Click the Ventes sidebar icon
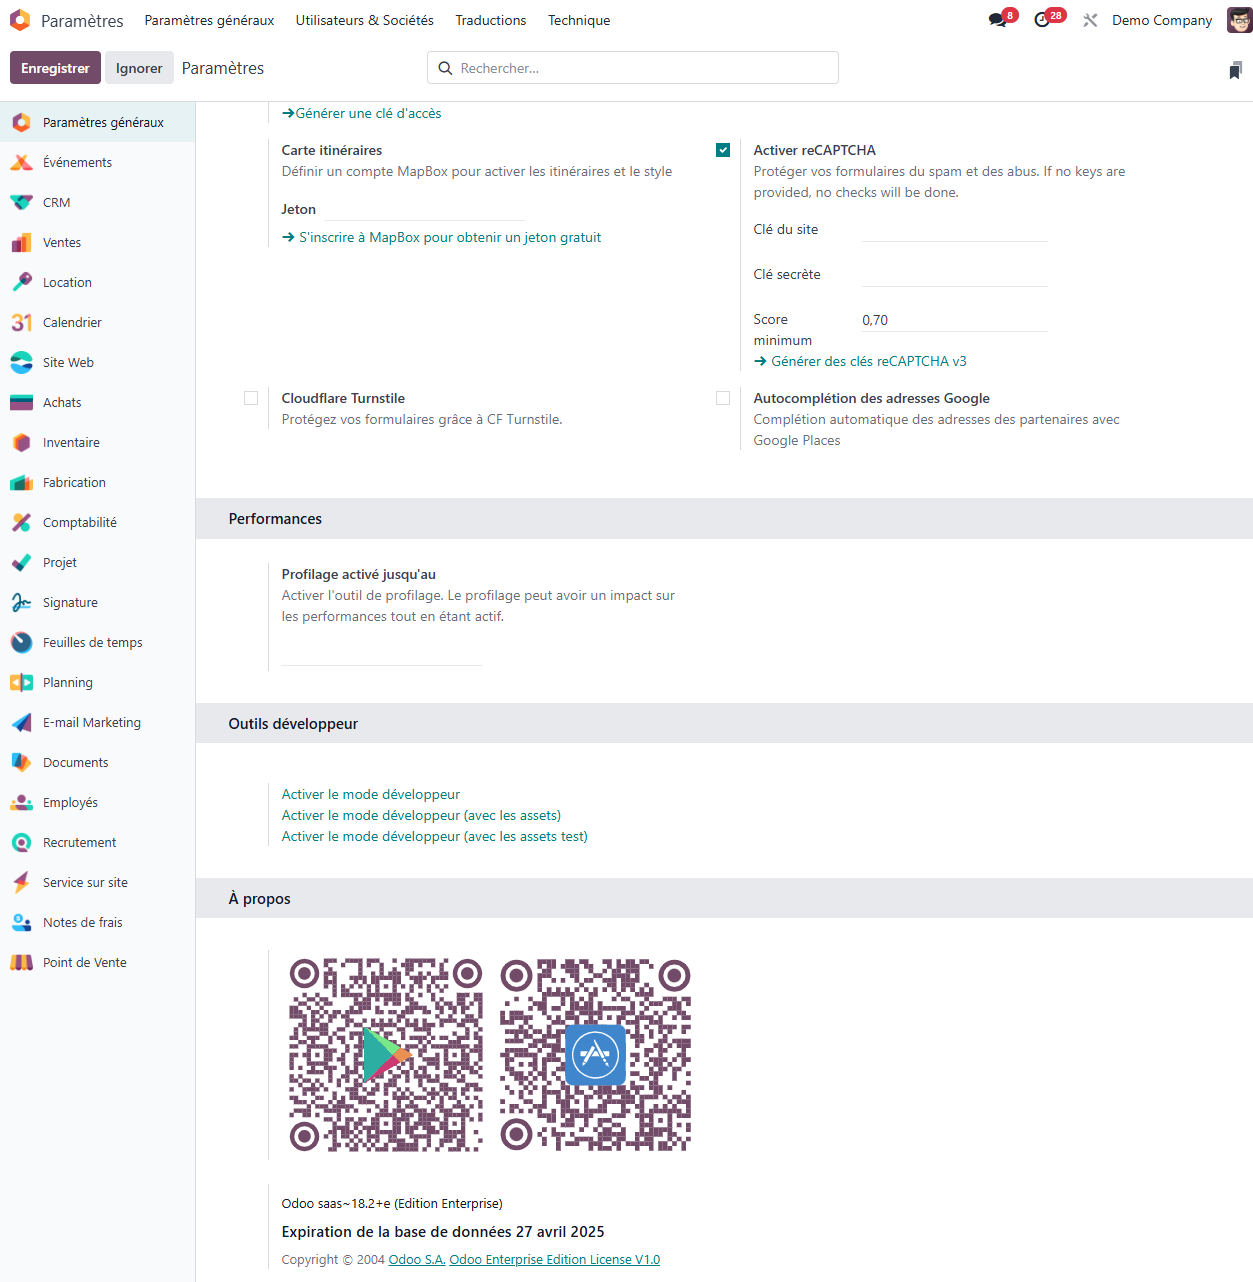The height and width of the screenshot is (1282, 1253). point(22,242)
